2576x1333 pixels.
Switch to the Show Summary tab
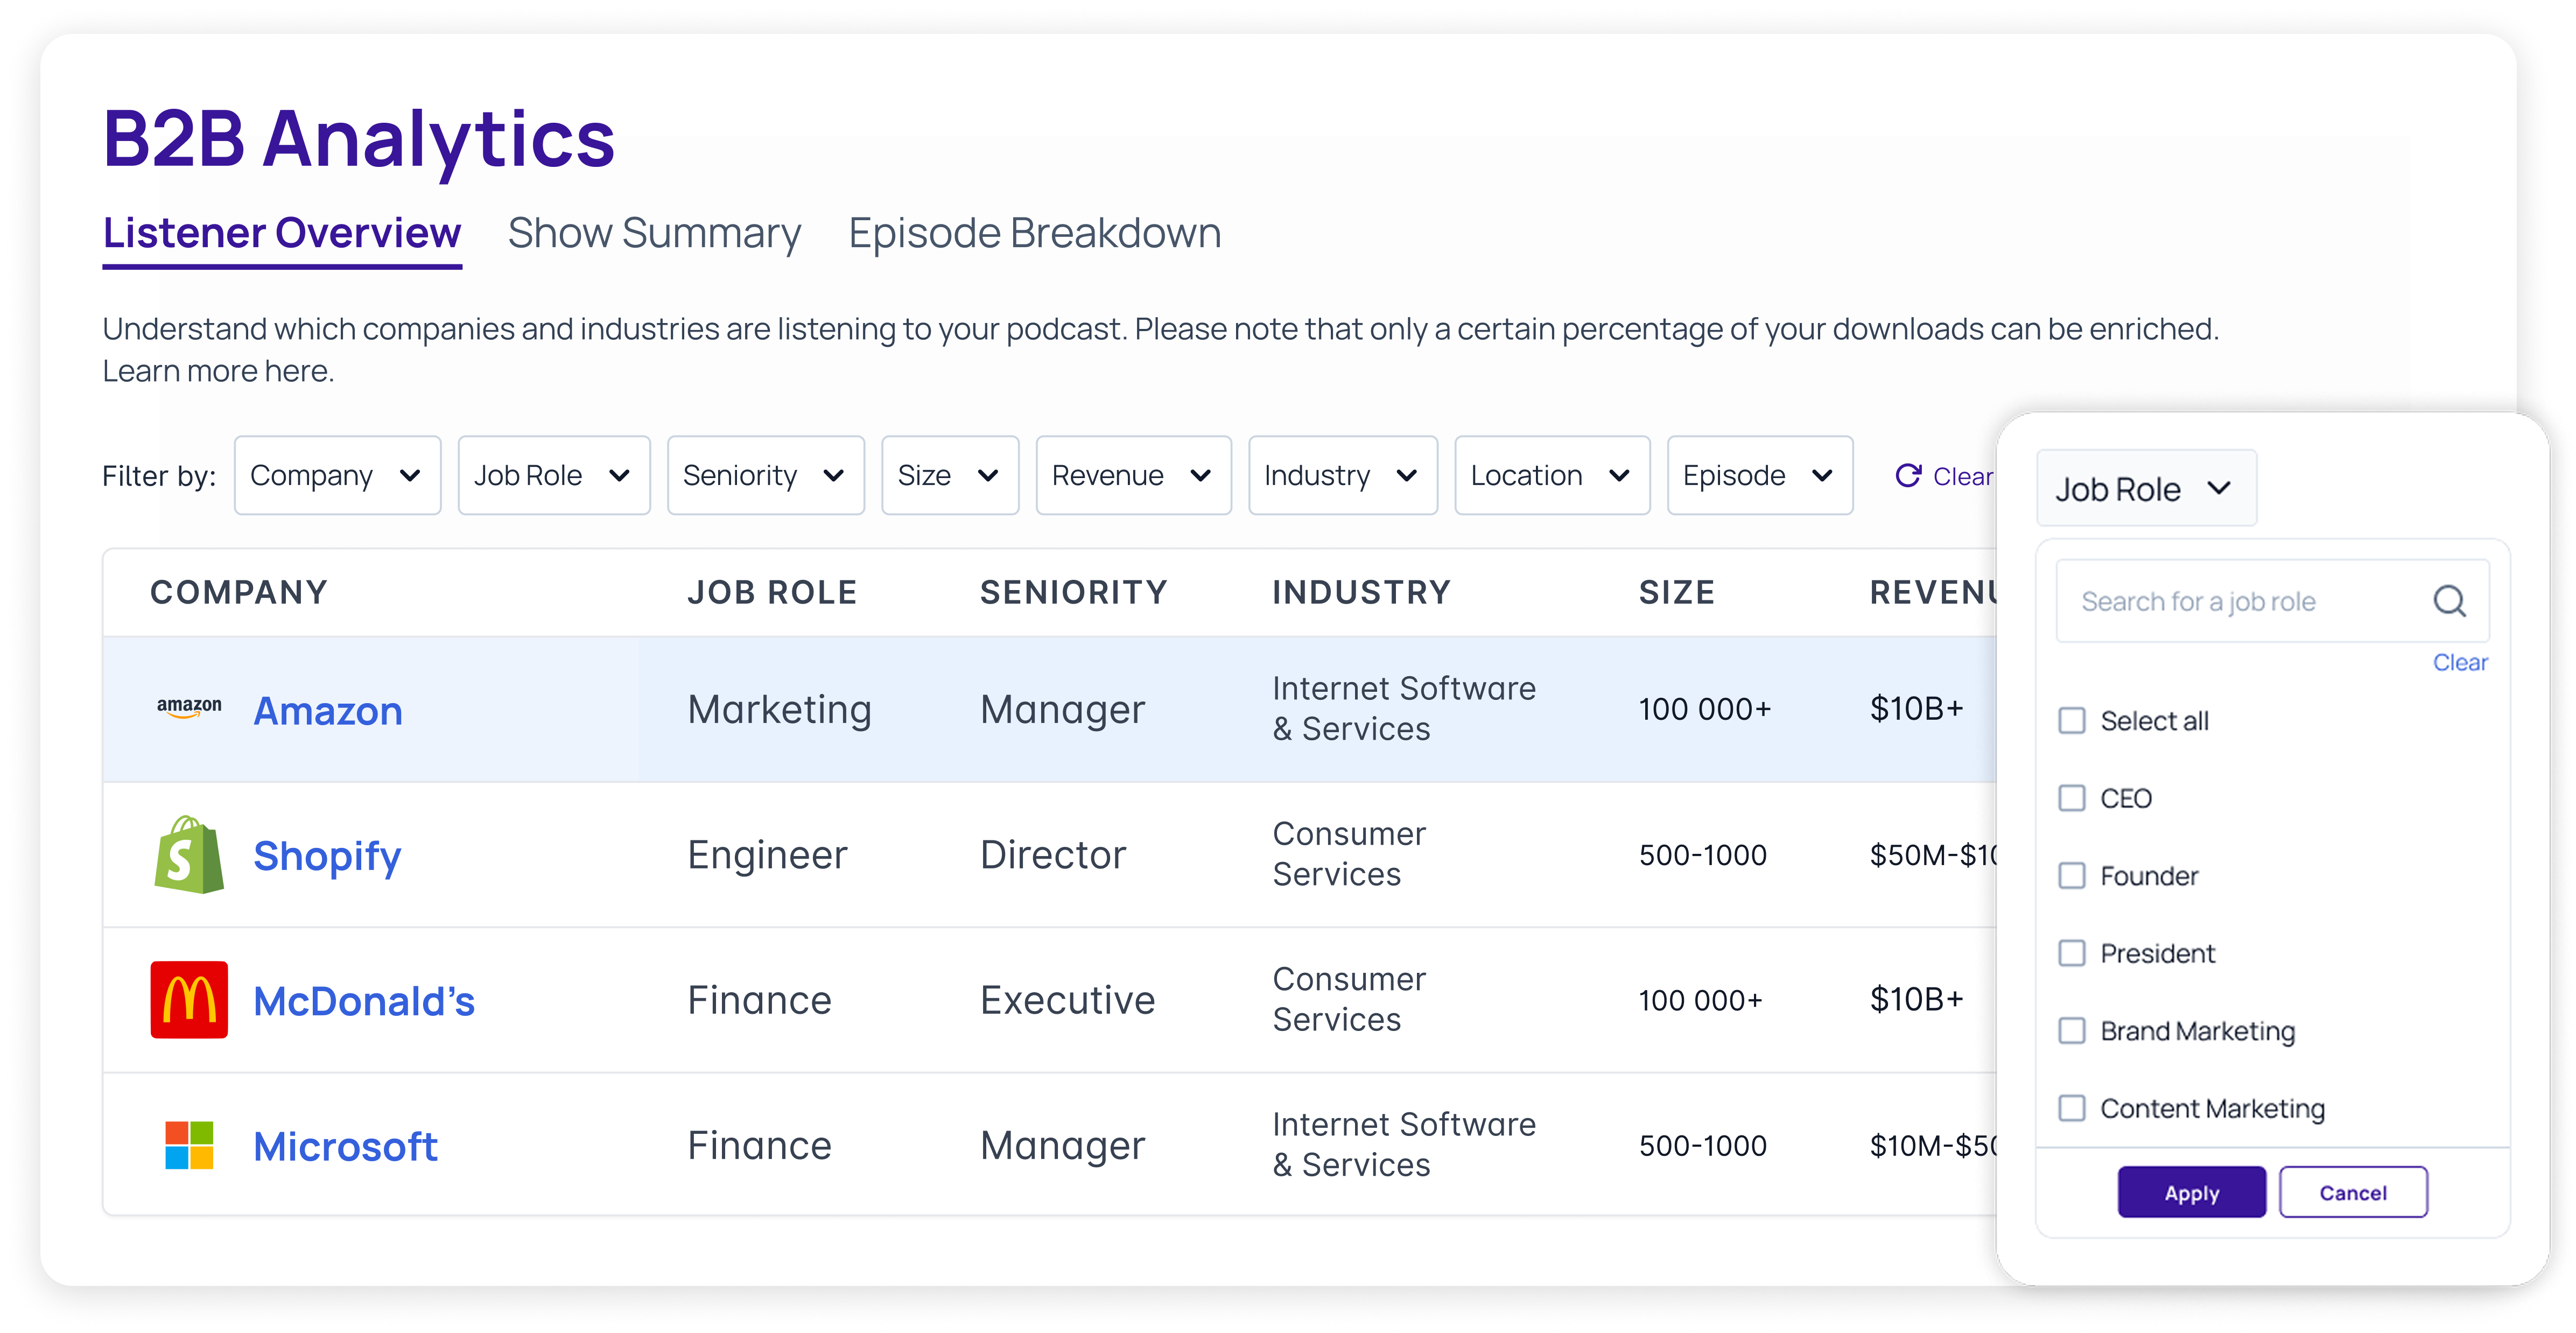click(x=654, y=233)
